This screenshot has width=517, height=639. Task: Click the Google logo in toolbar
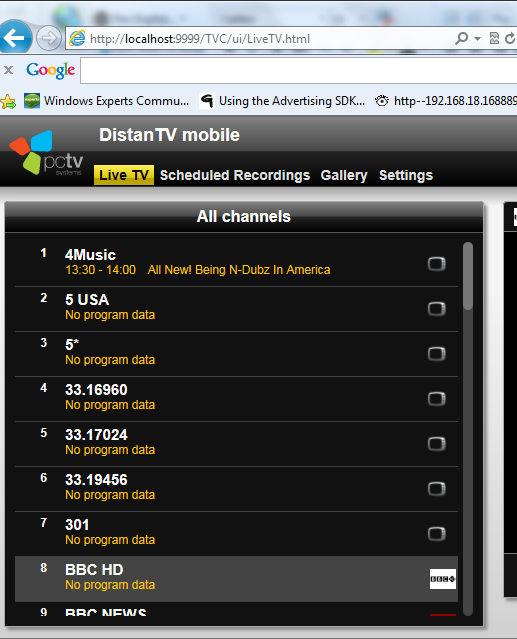51,71
